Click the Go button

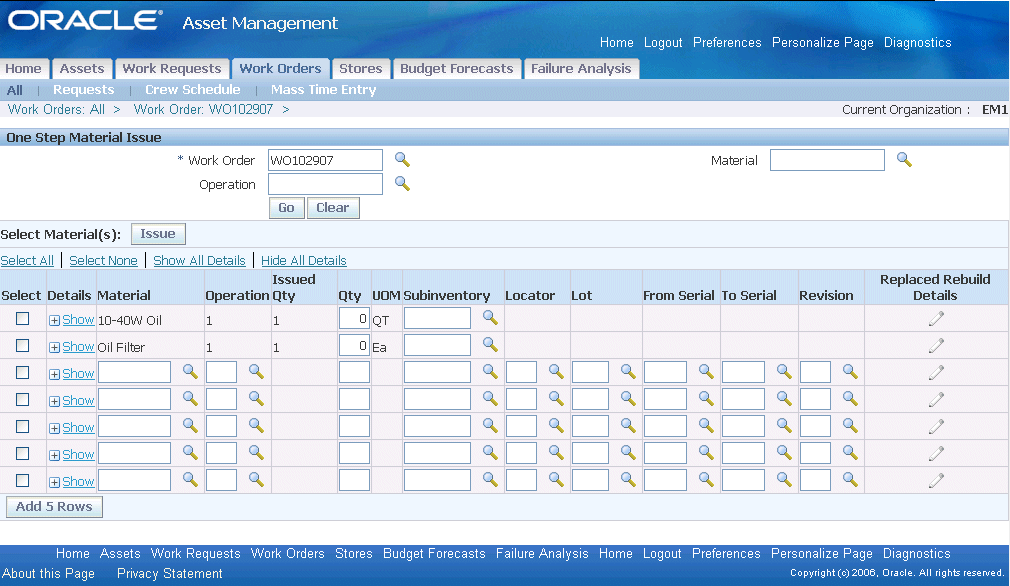coord(287,208)
